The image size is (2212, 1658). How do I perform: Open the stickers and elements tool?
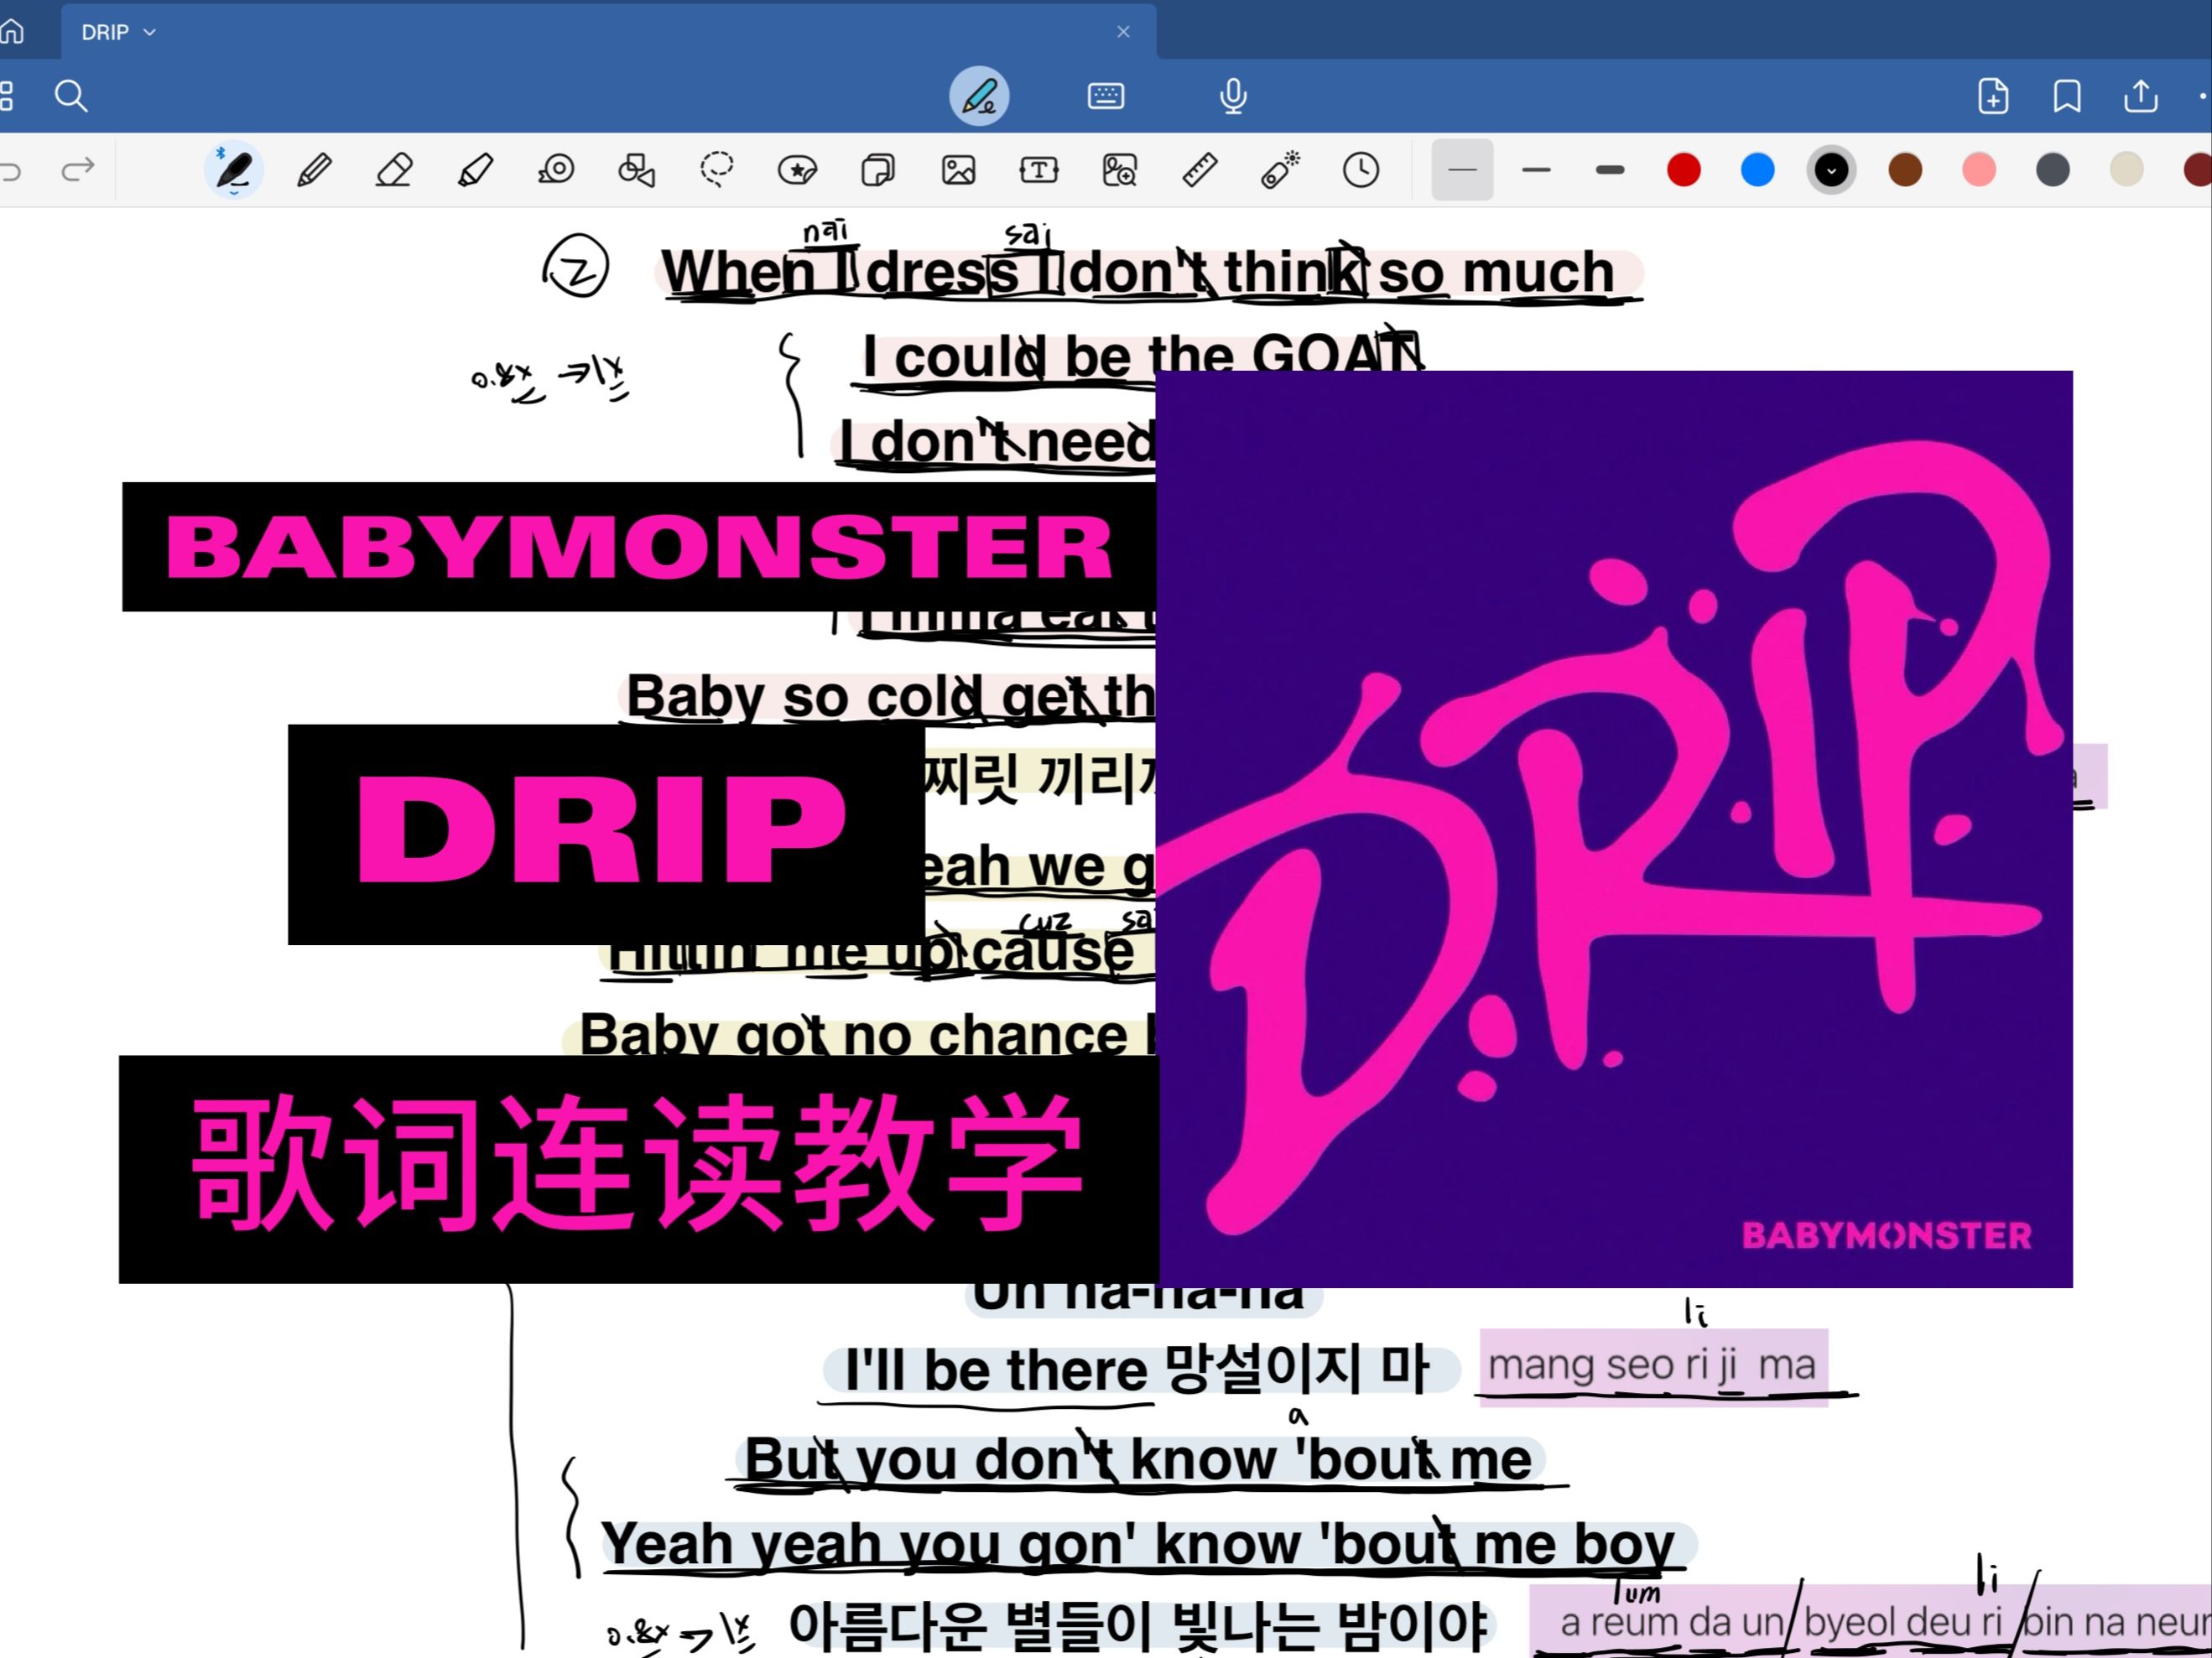click(x=797, y=169)
